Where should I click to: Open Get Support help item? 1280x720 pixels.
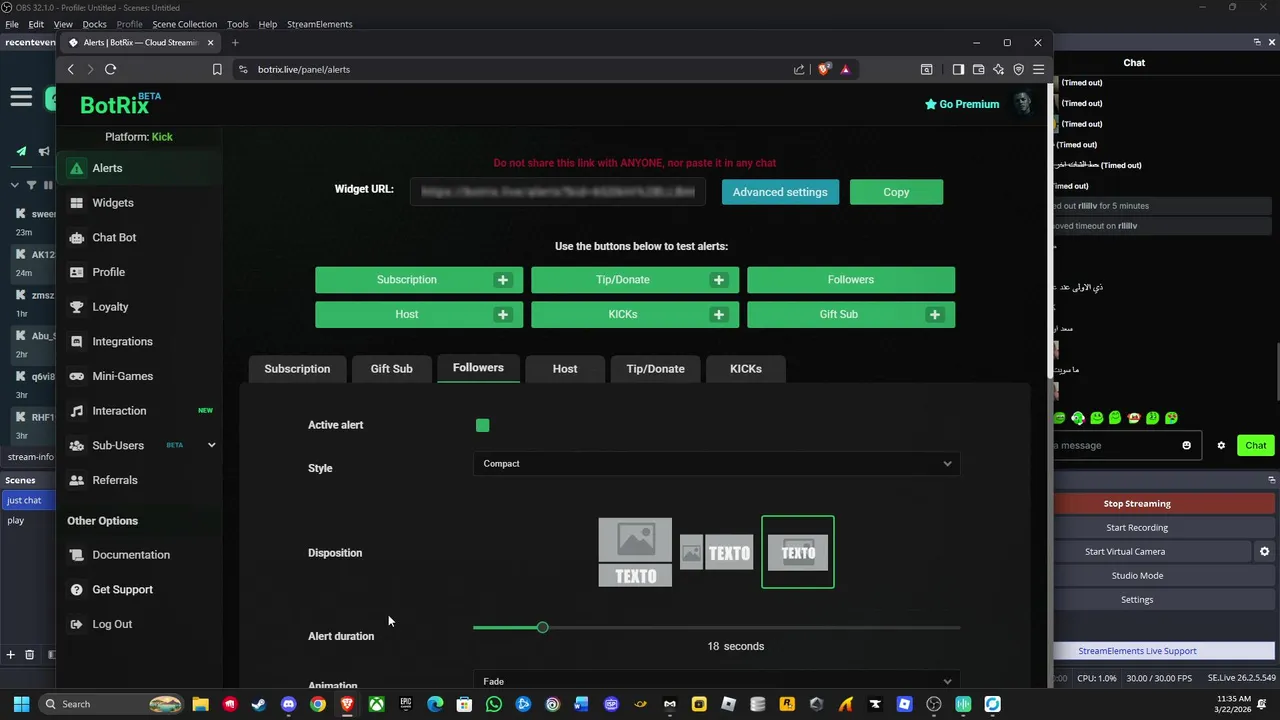pyautogui.click(x=140, y=589)
